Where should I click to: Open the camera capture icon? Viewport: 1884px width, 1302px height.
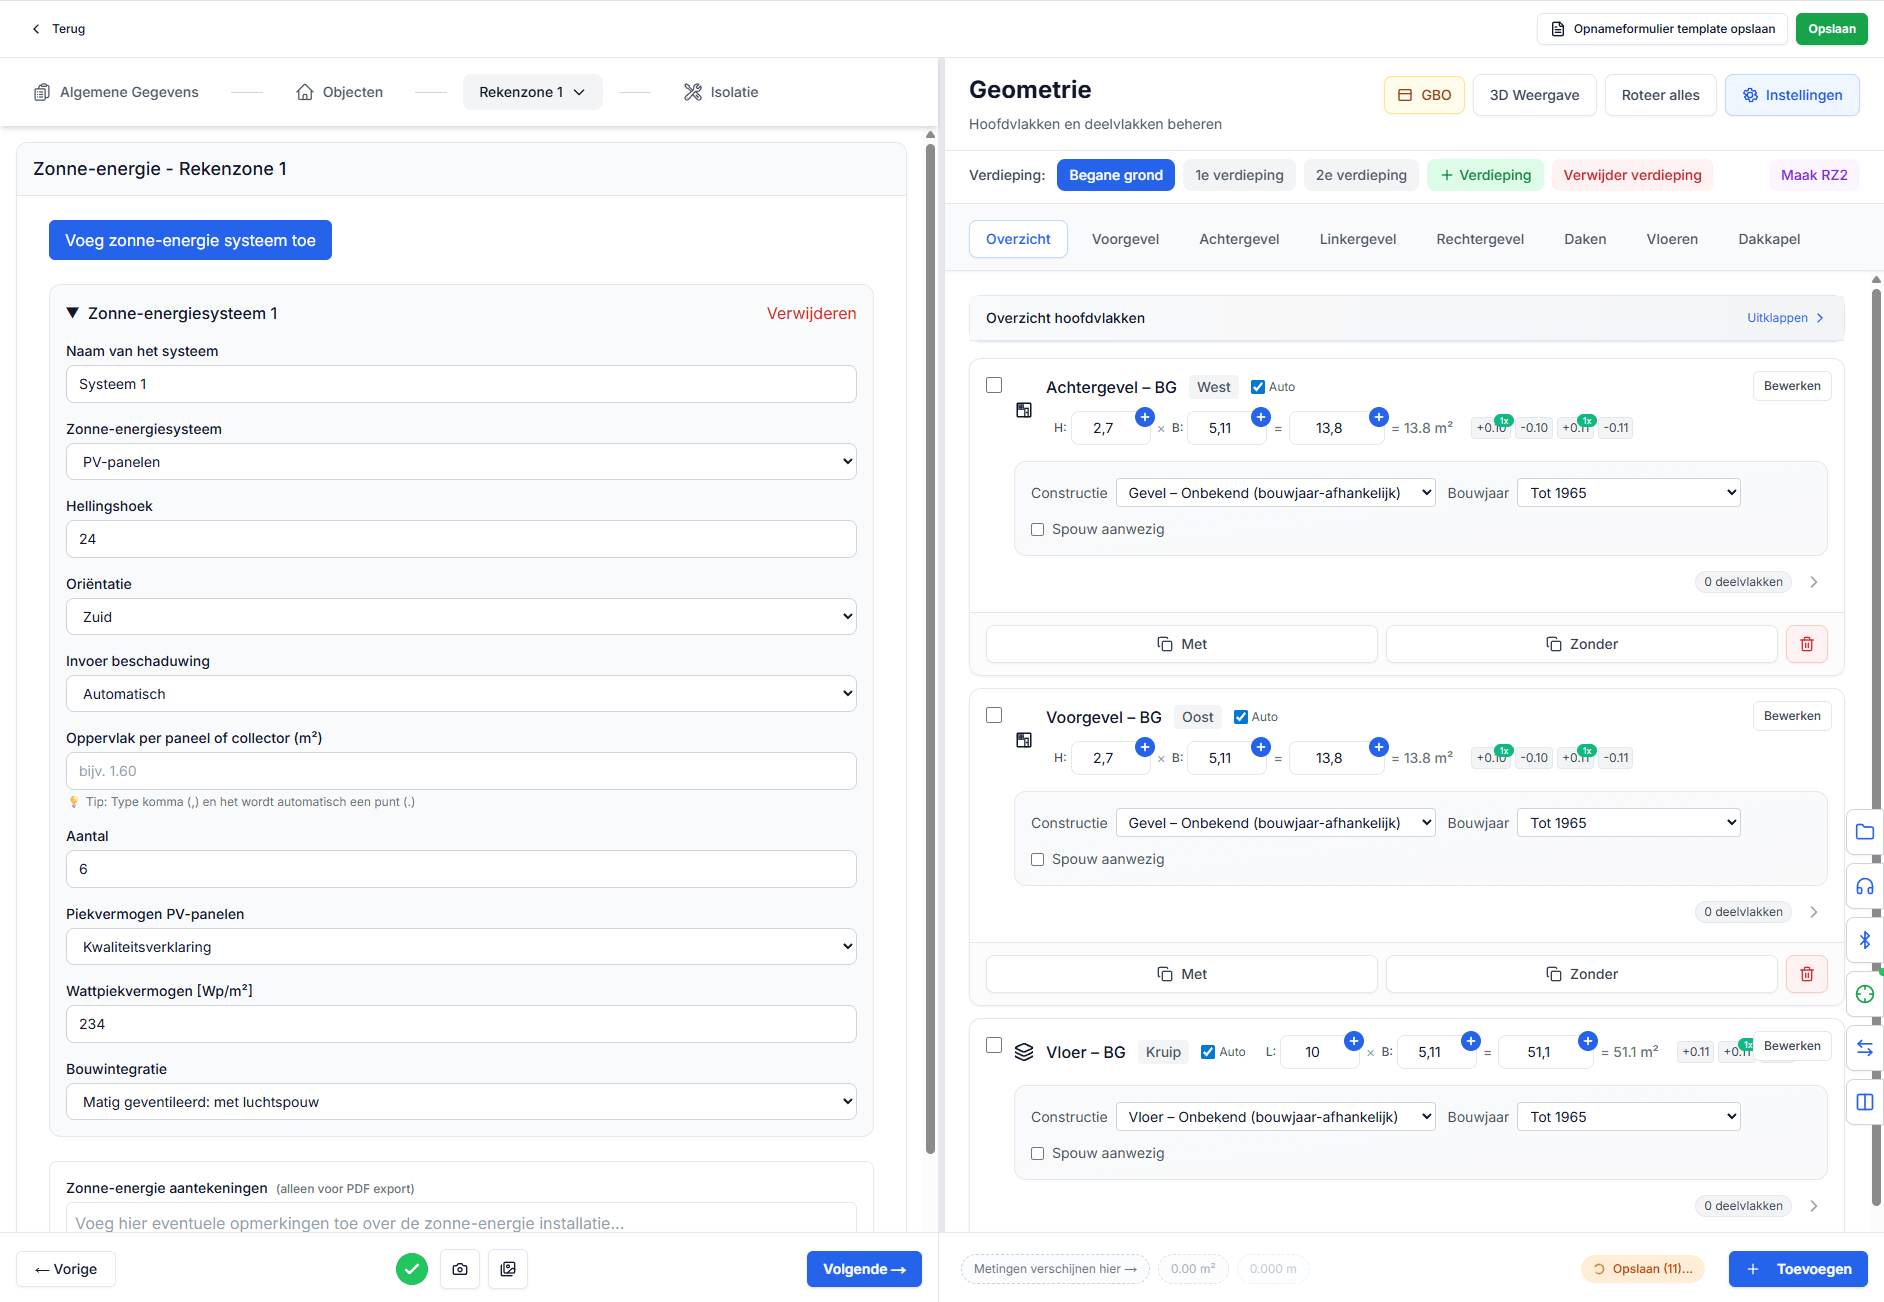[x=460, y=1269]
